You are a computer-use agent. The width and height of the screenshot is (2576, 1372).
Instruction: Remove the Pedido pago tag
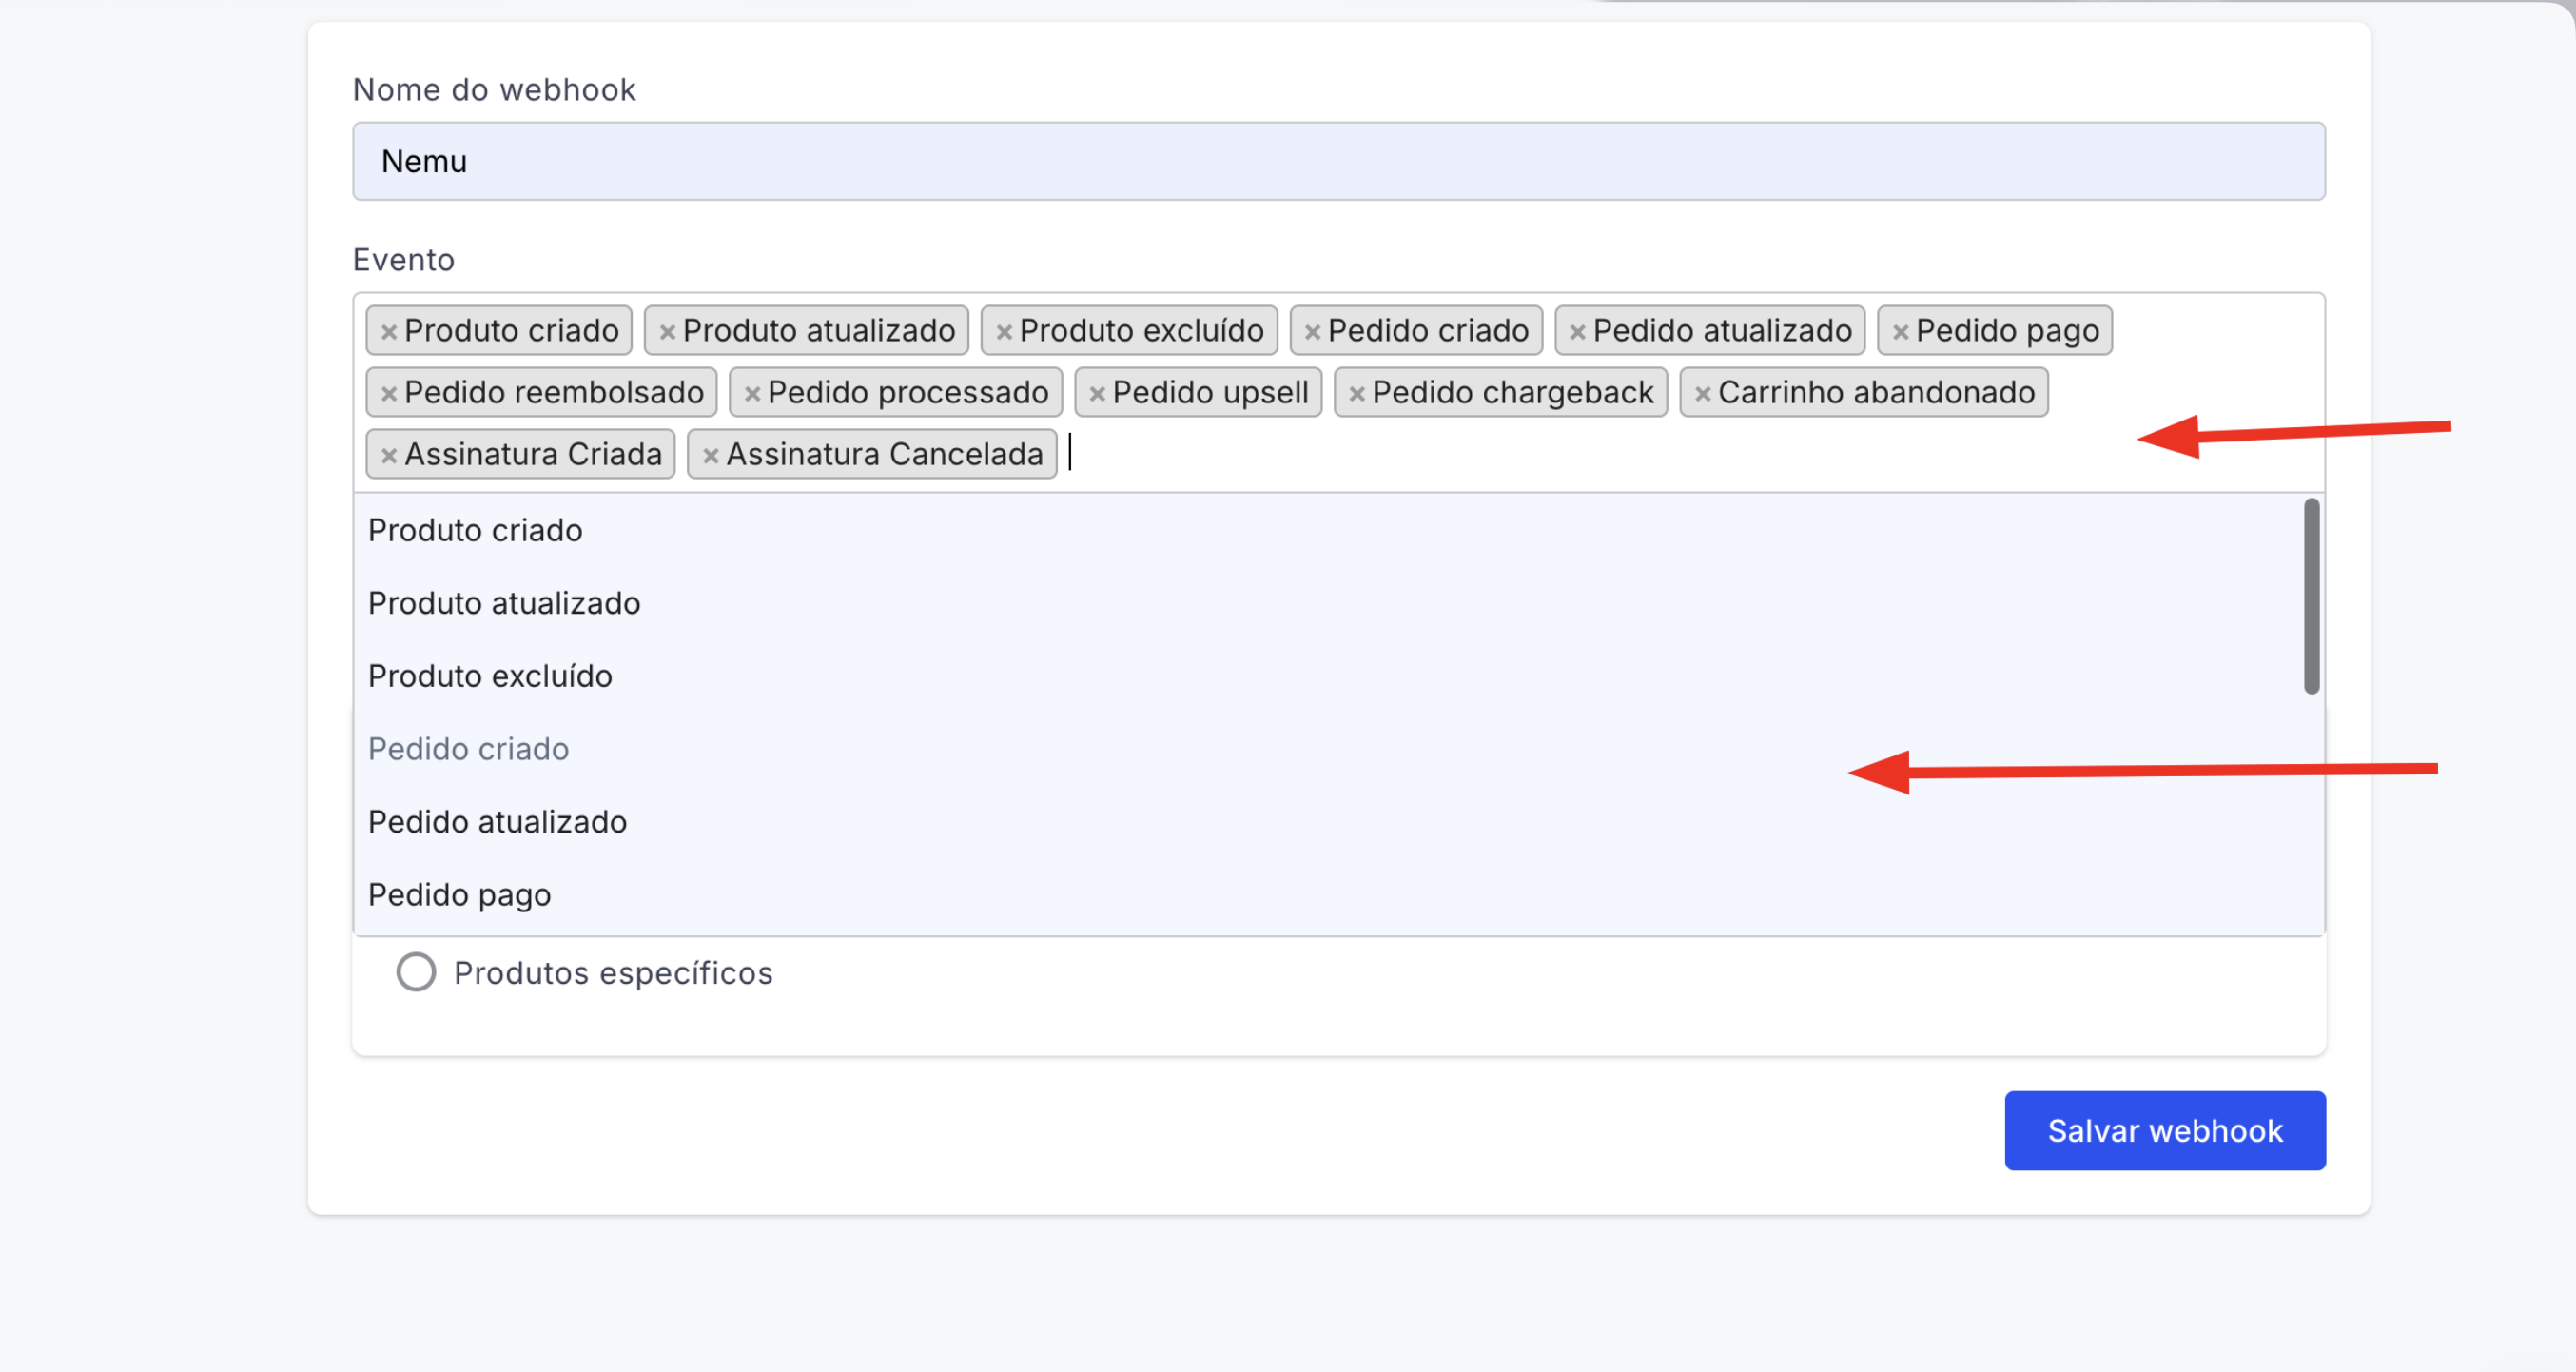[1900, 332]
